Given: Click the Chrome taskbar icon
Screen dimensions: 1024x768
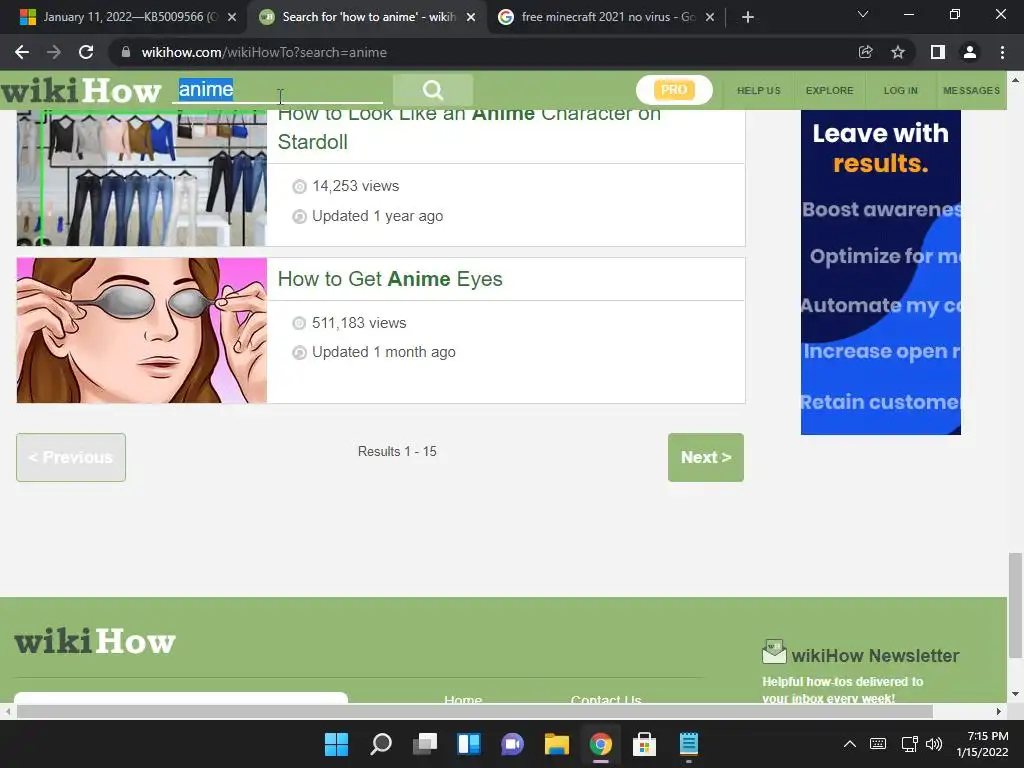Looking at the screenshot, I should click(600, 744).
